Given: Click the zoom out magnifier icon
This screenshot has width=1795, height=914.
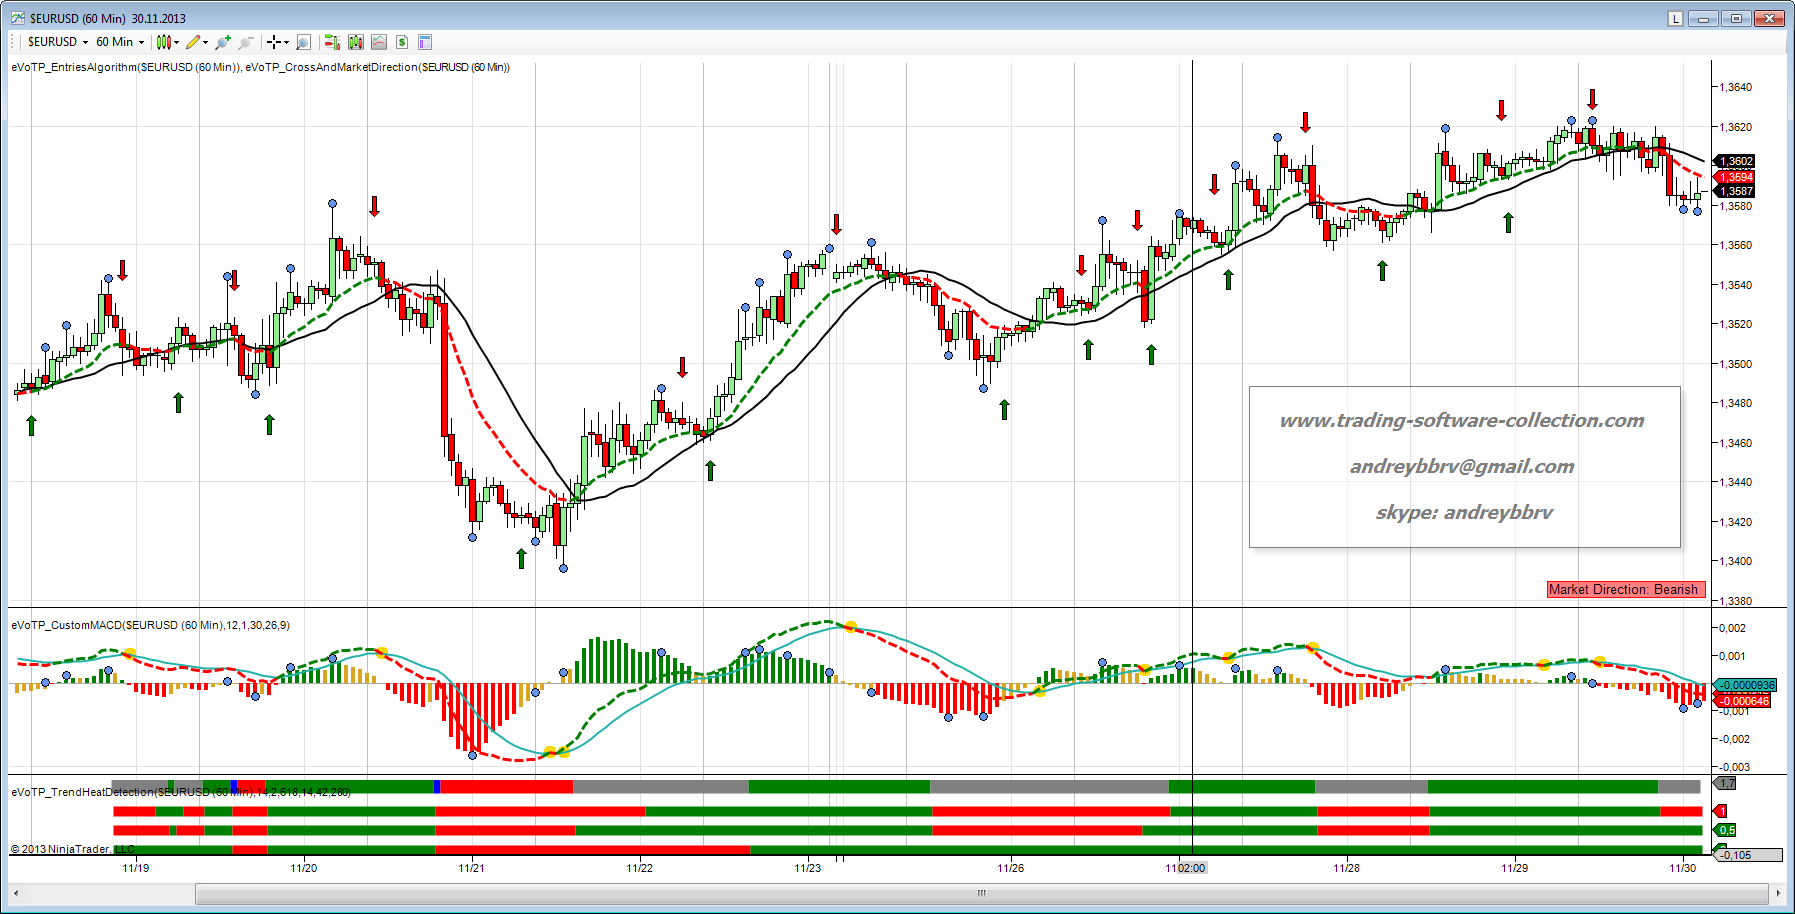Looking at the screenshot, I should click(246, 42).
